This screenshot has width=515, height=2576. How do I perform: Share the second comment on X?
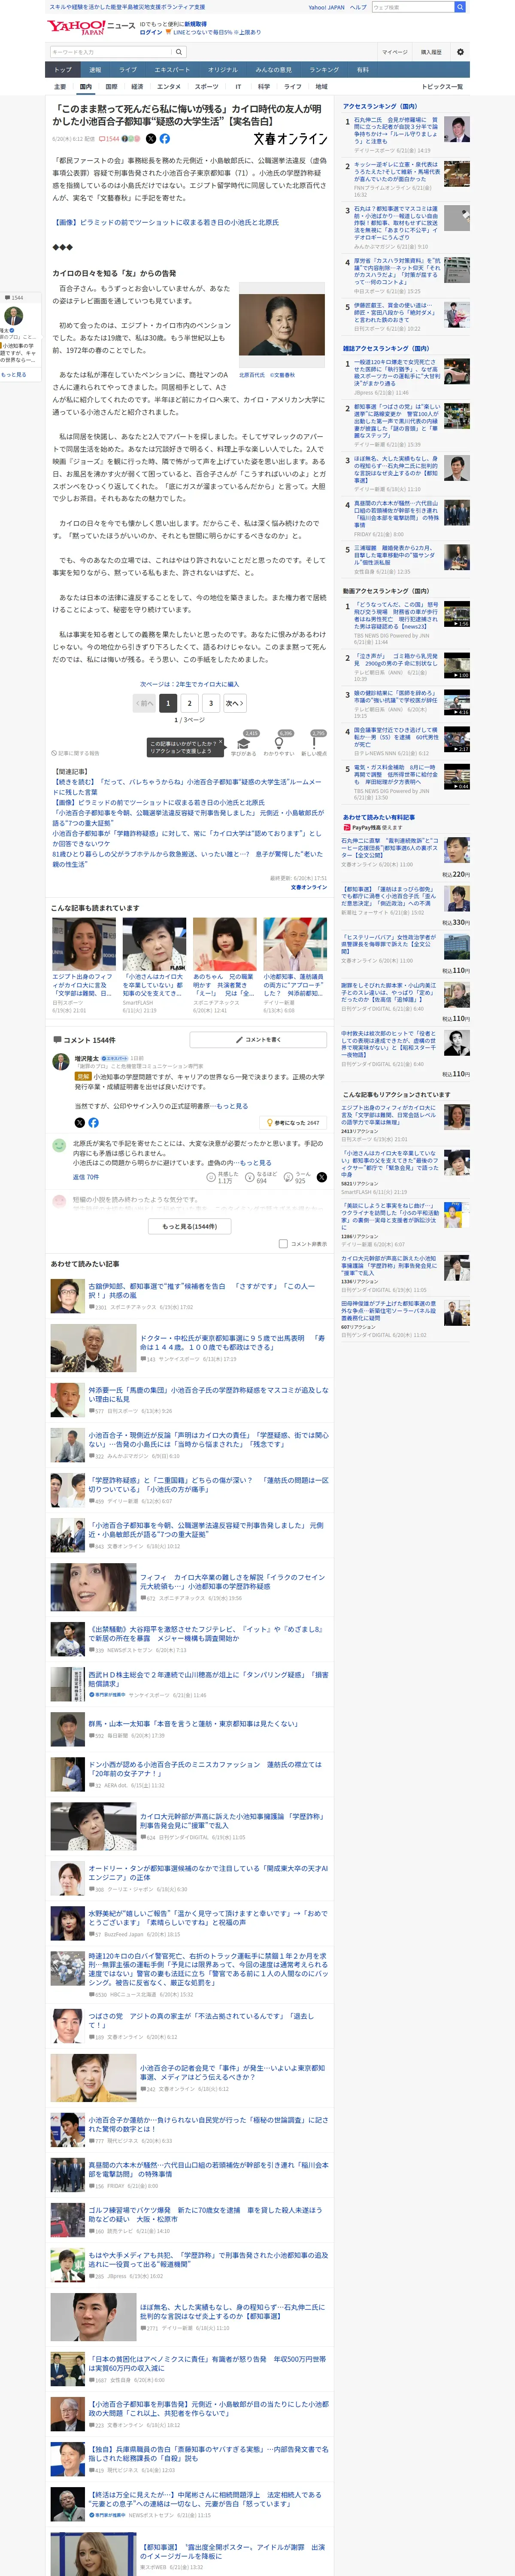coord(321,1177)
